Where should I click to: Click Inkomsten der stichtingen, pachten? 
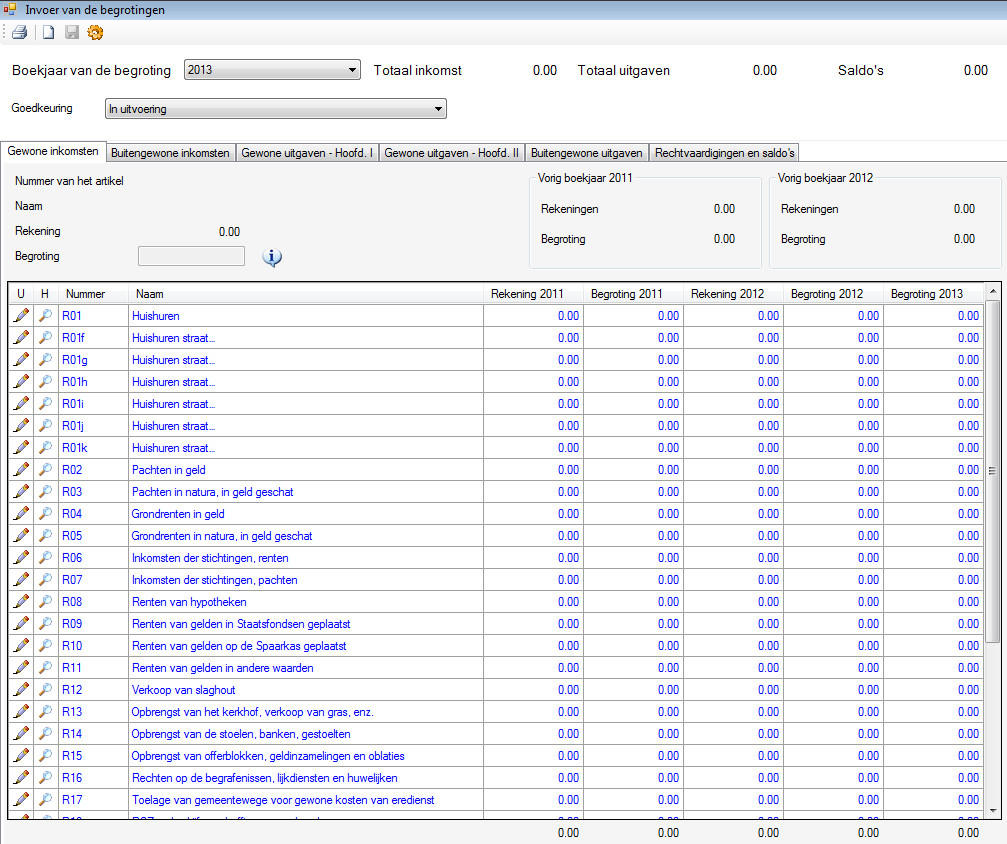215,580
